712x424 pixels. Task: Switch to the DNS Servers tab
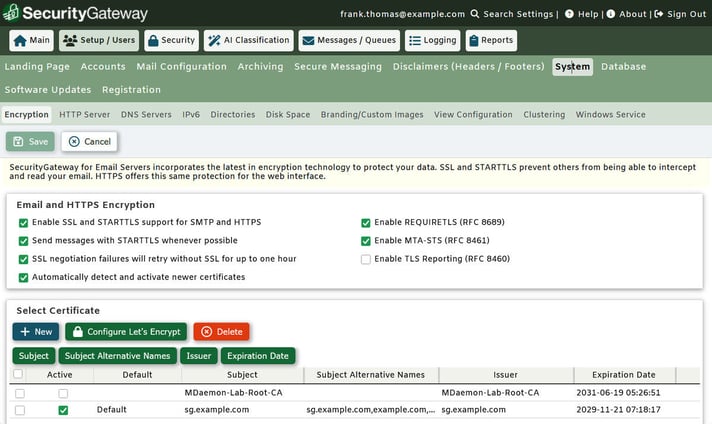(146, 115)
